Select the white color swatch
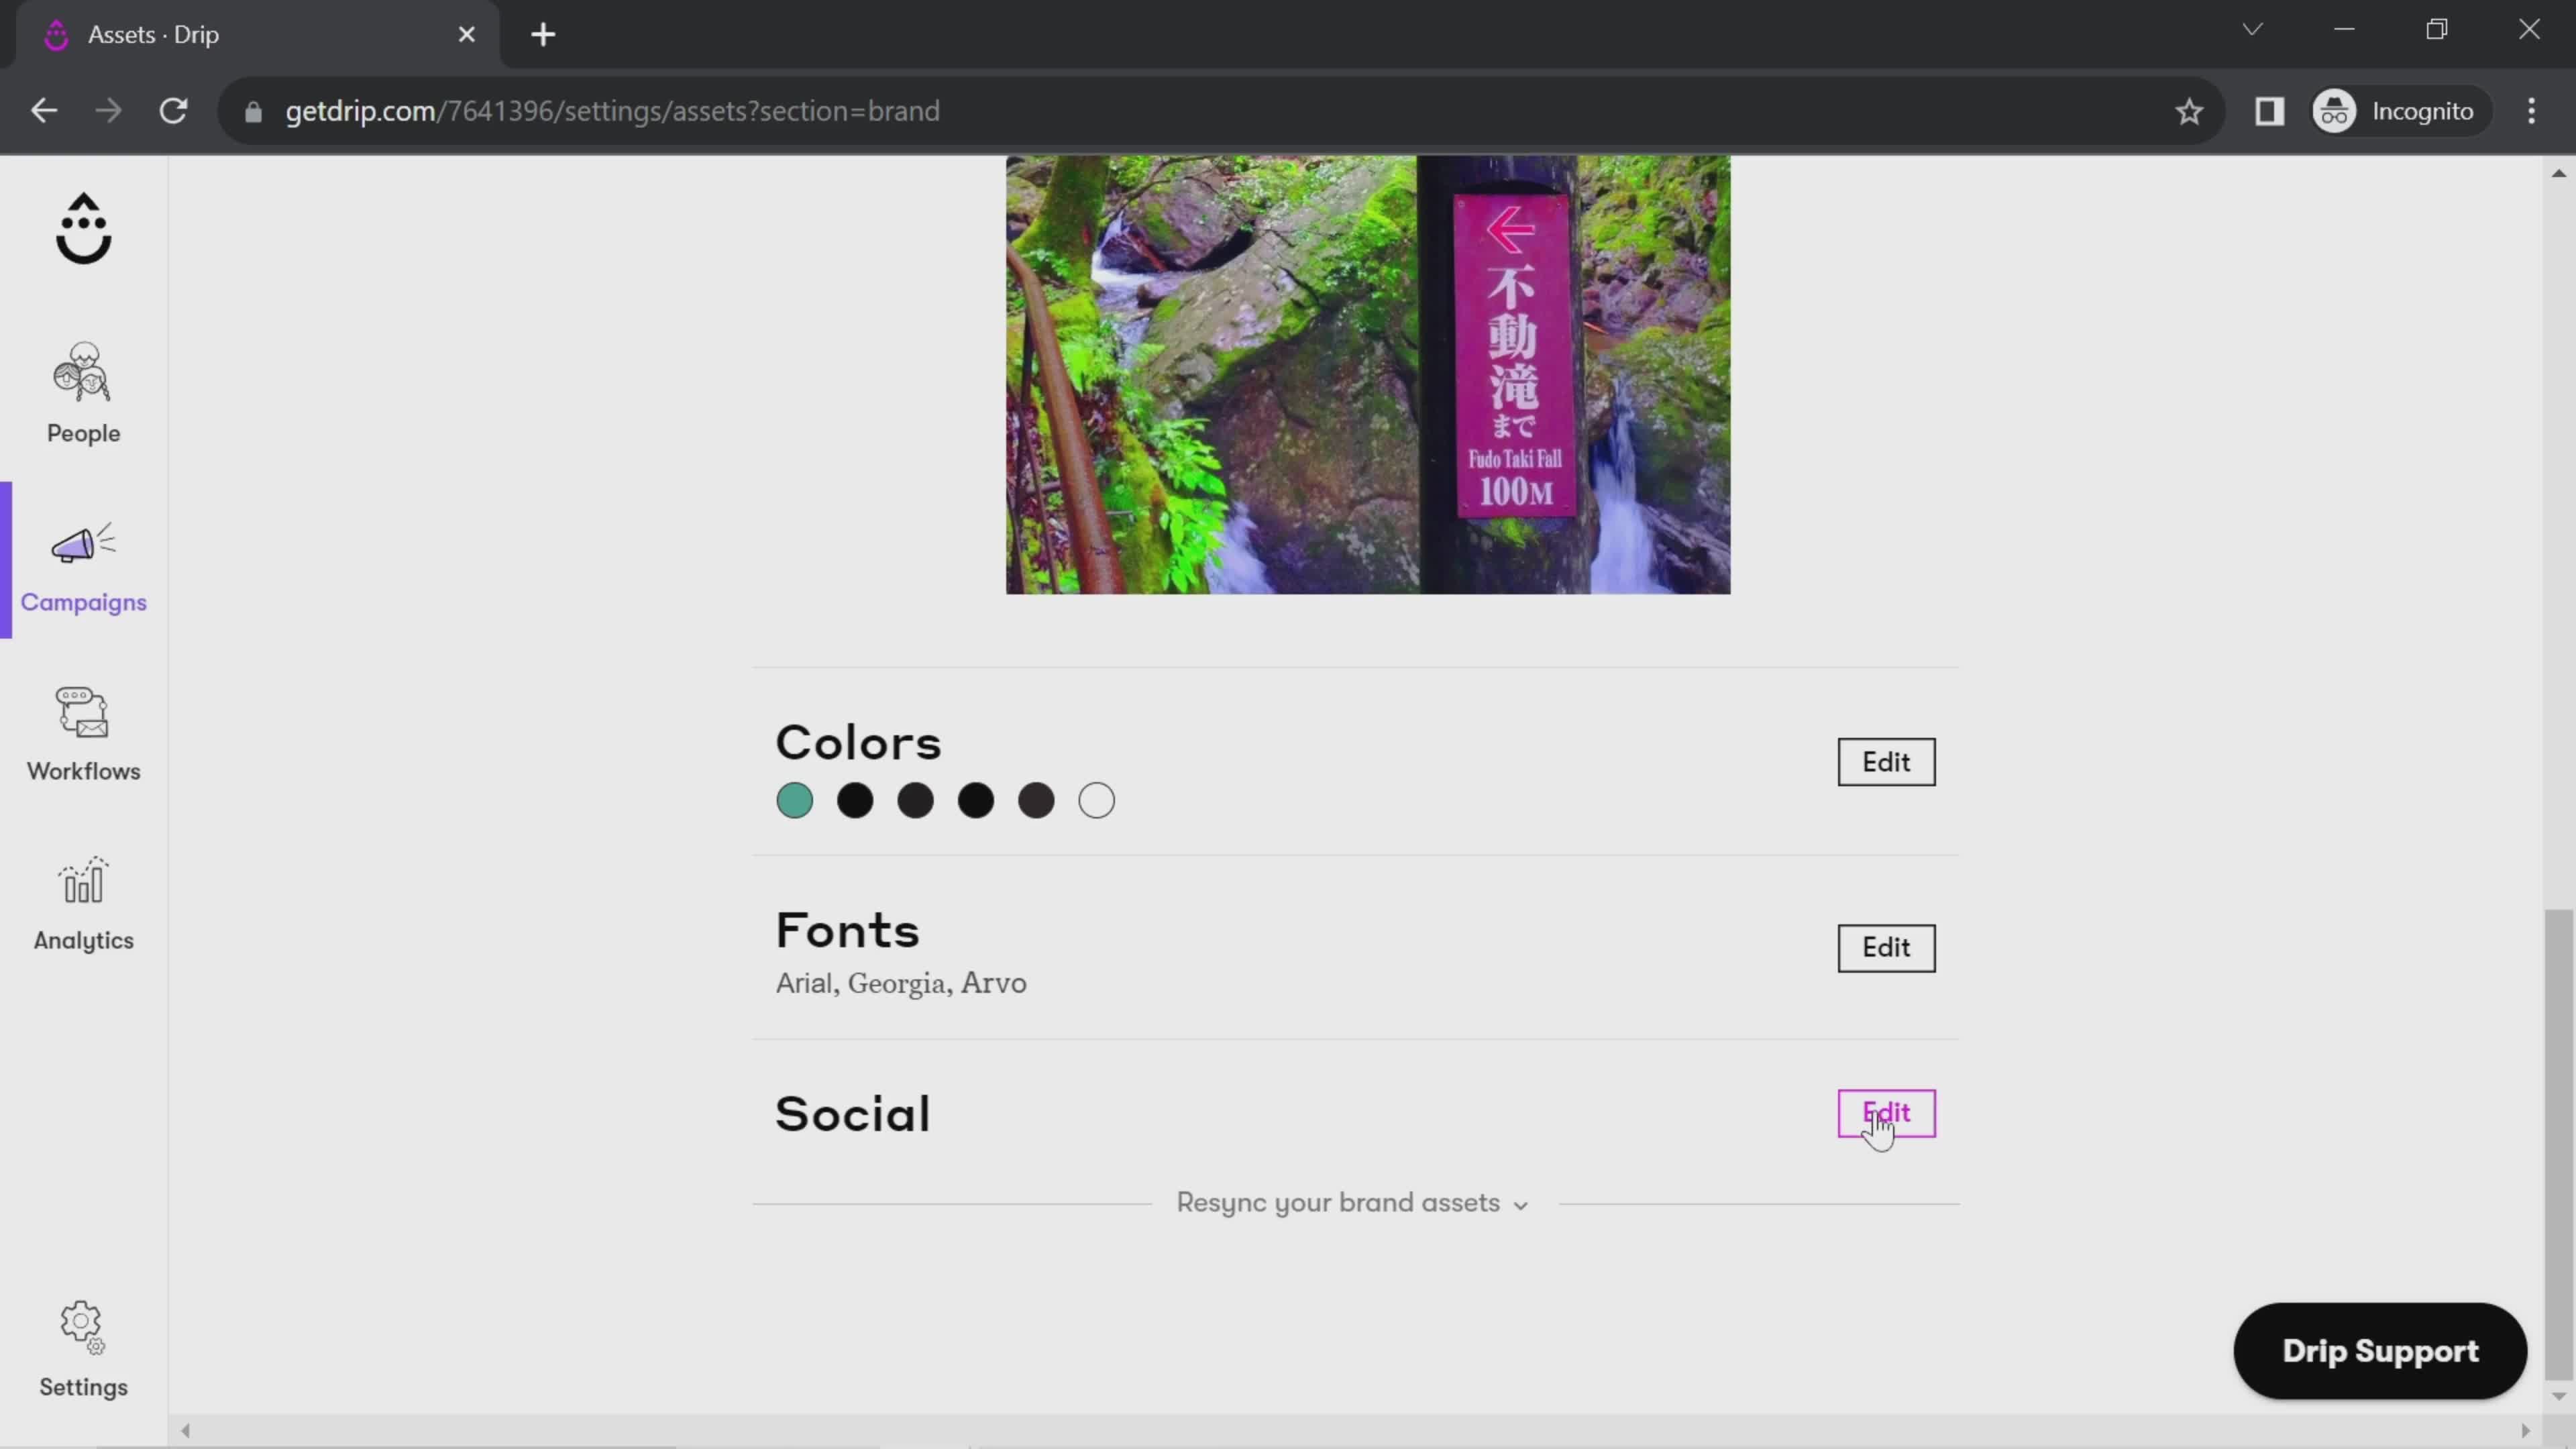Image resolution: width=2576 pixels, height=1449 pixels. 1097,801
